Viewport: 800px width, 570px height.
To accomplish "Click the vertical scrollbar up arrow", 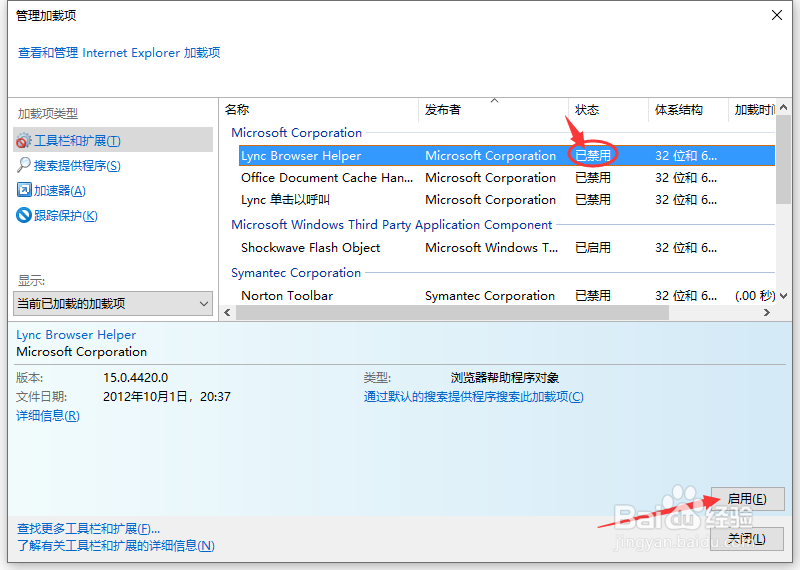I will coord(784,108).
